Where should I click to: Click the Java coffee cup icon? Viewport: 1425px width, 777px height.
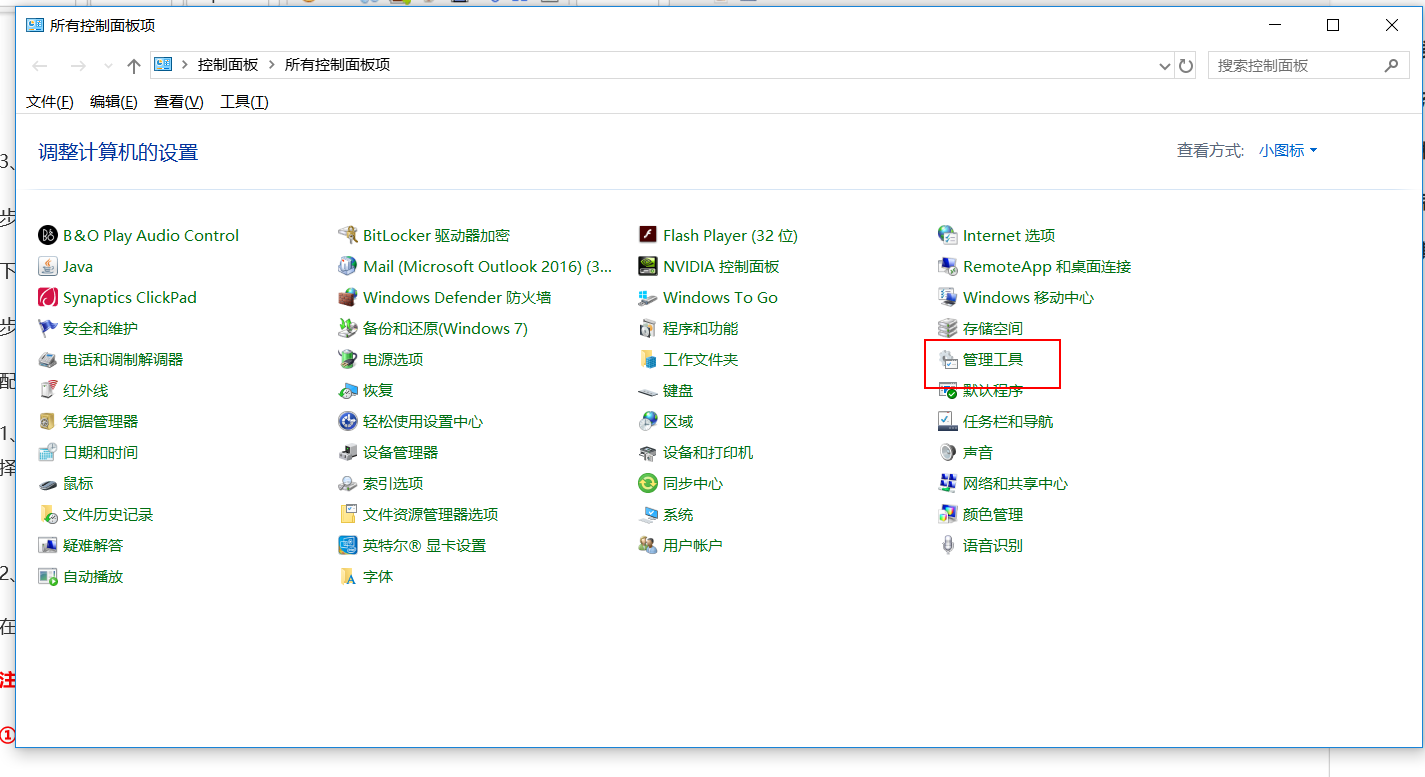coord(47,267)
